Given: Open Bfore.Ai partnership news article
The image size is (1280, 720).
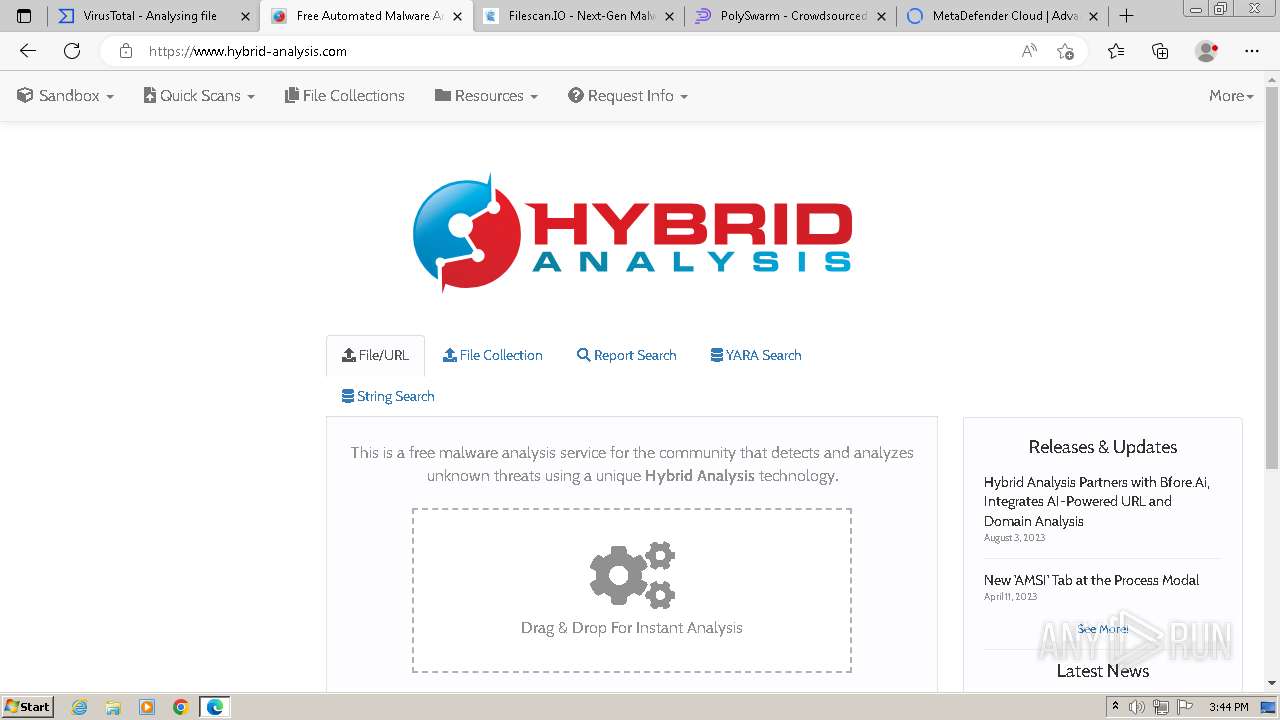Looking at the screenshot, I should click(x=1097, y=501).
